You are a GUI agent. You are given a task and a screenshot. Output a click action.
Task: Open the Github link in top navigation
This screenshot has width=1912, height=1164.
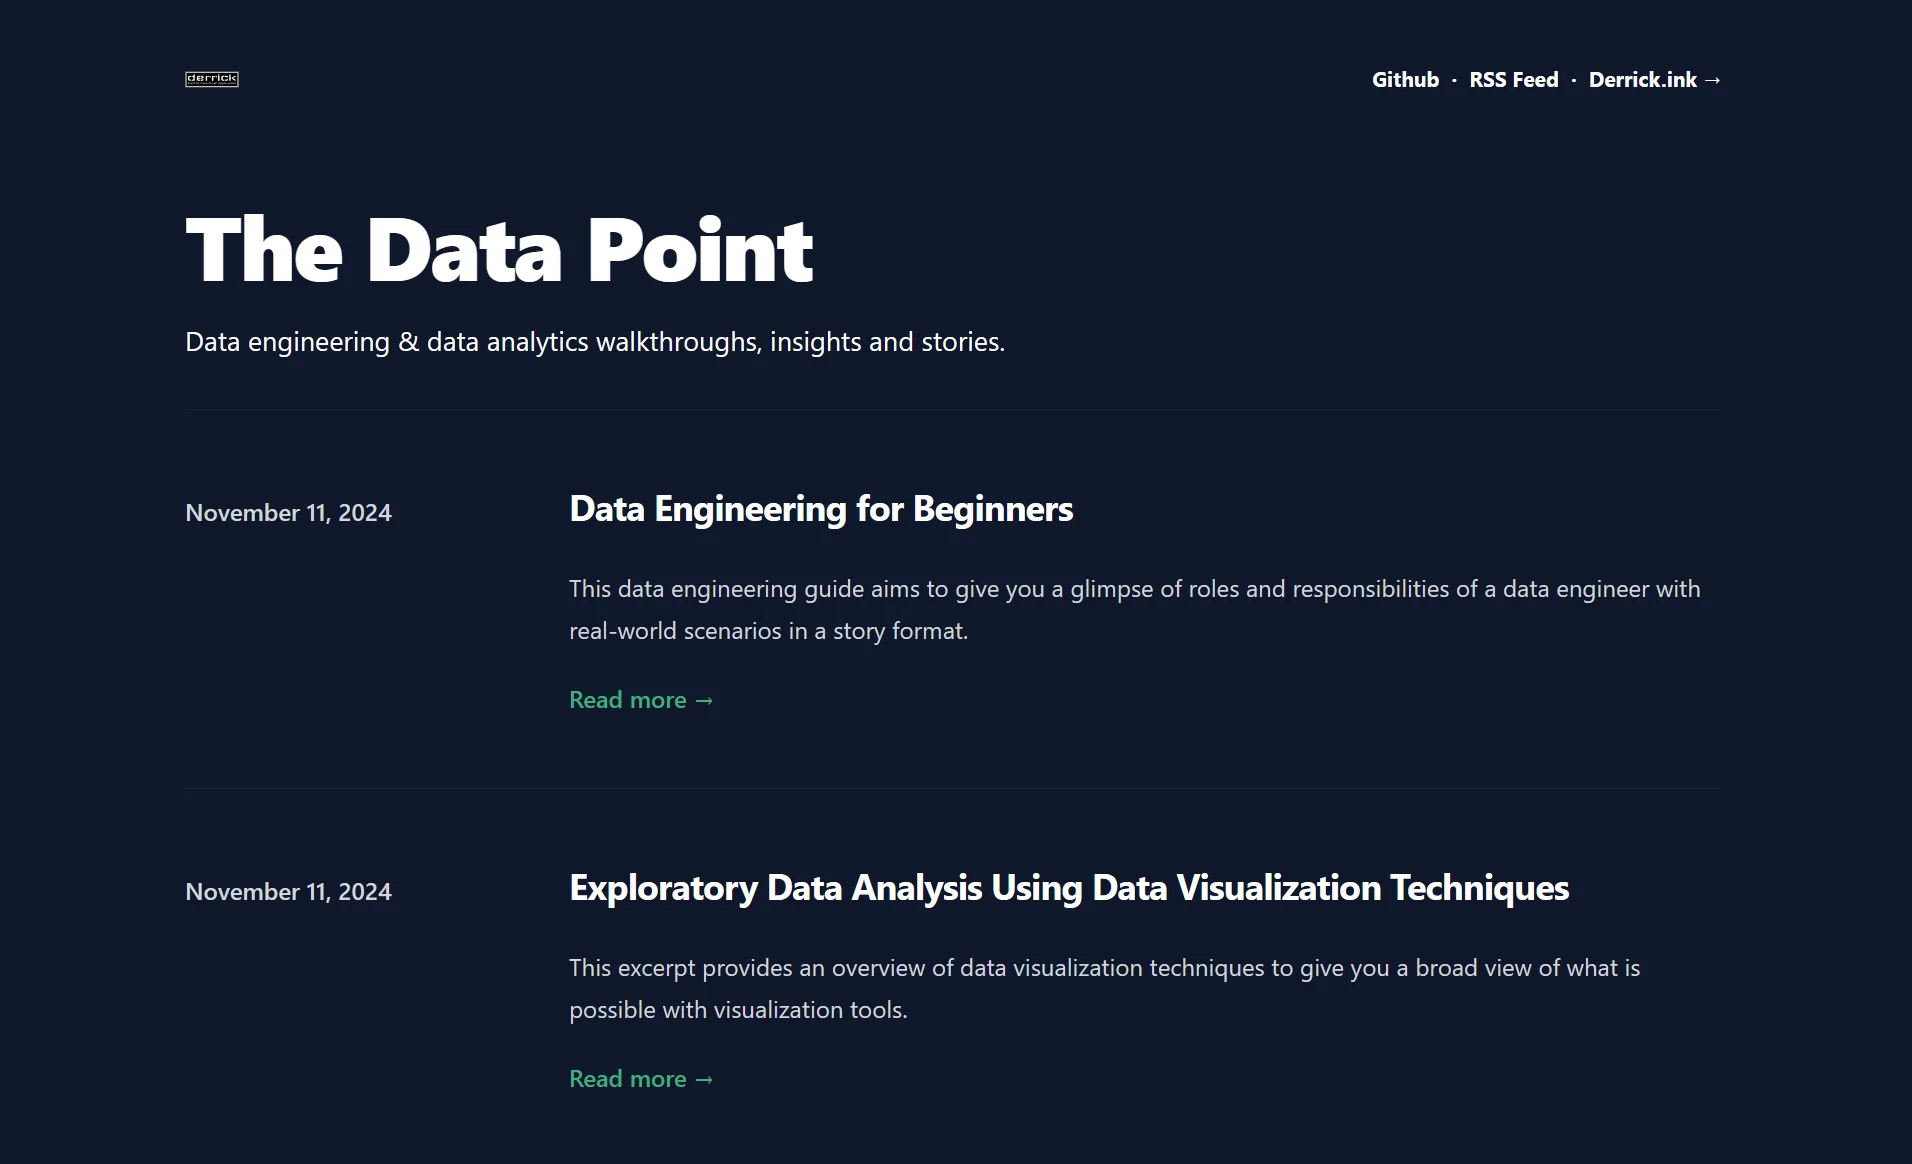pyautogui.click(x=1405, y=80)
